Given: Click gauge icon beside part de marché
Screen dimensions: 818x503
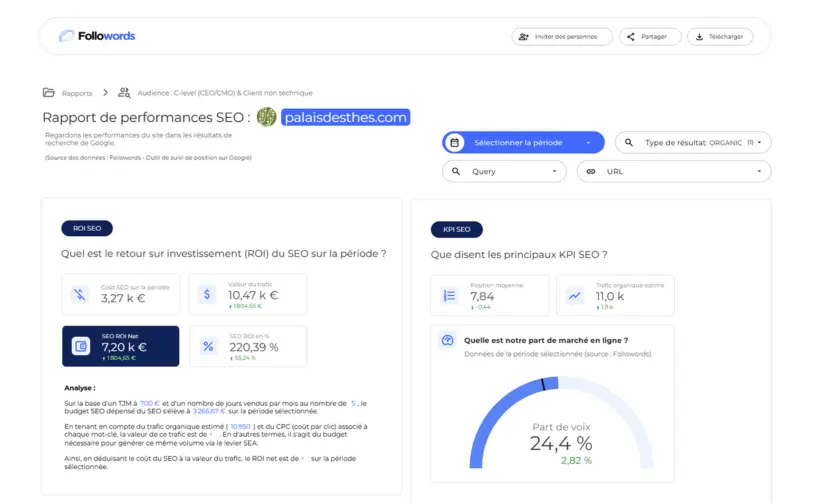Looking at the screenshot, I should (448, 340).
